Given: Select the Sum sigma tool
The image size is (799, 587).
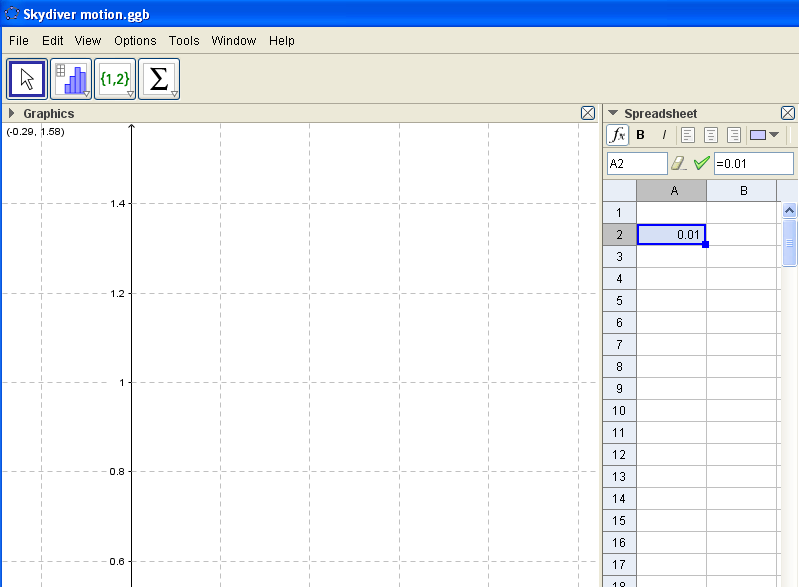Looking at the screenshot, I should (x=158, y=79).
